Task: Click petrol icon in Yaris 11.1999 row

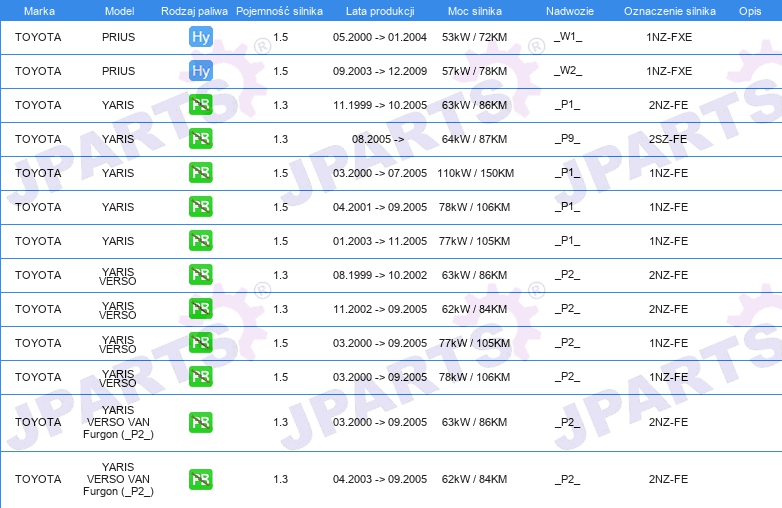Action: coord(200,105)
